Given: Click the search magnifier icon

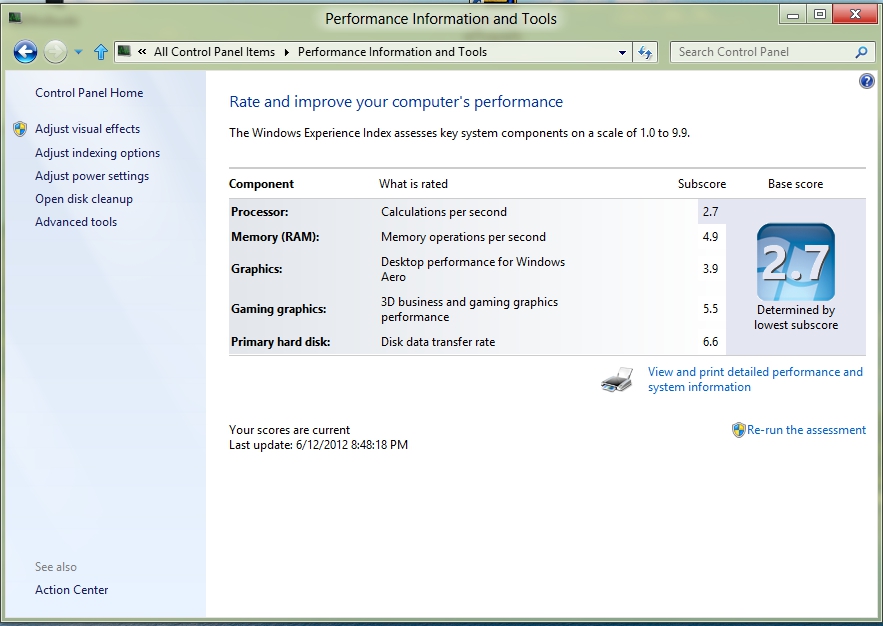Looking at the screenshot, I should (x=861, y=52).
